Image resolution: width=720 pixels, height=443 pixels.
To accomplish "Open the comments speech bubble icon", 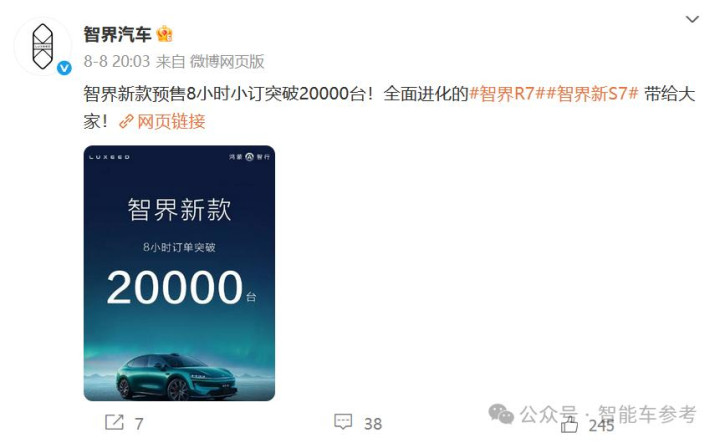I will tap(343, 422).
